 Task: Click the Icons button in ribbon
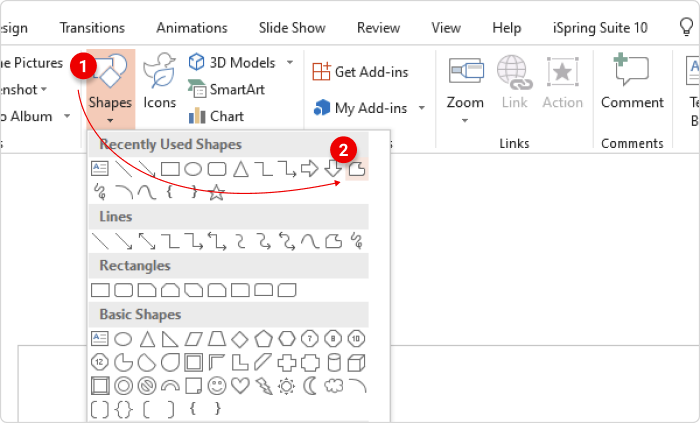(x=159, y=81)
